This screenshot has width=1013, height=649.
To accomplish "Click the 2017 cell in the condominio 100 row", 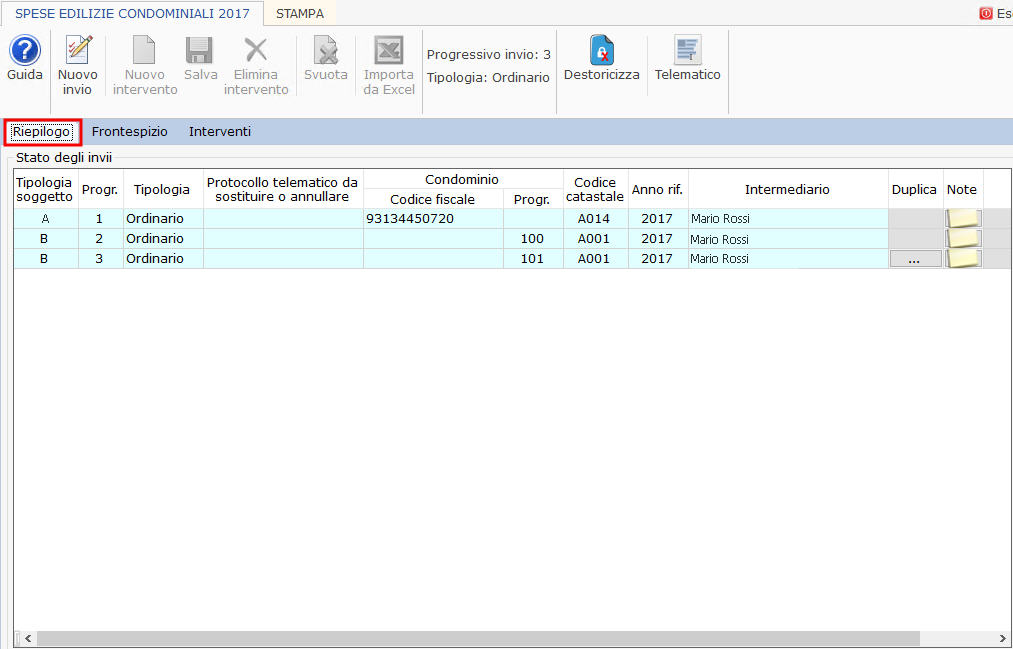I will pos(658,239).
